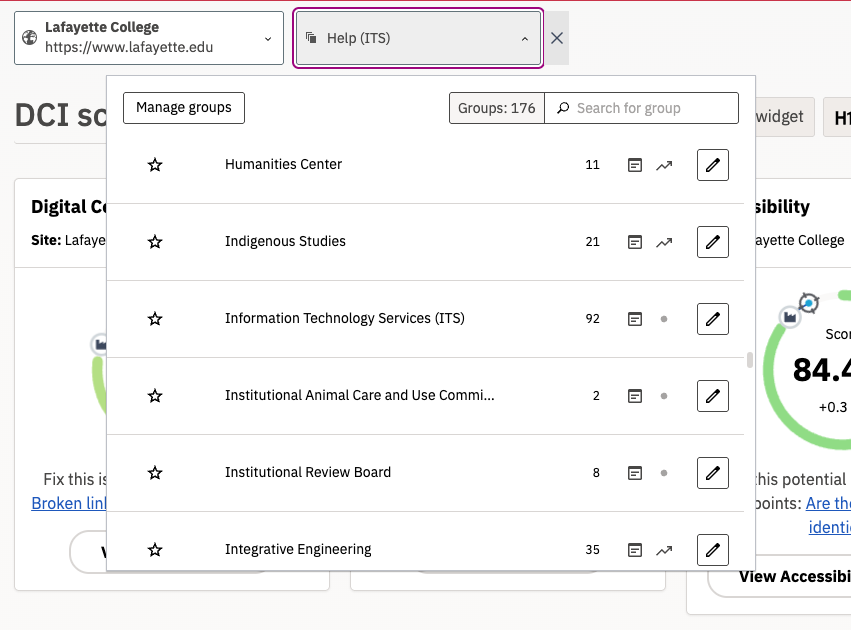851x630 pixels.
Task: Star the Indigenous Studies group
Action: (155, 242)
